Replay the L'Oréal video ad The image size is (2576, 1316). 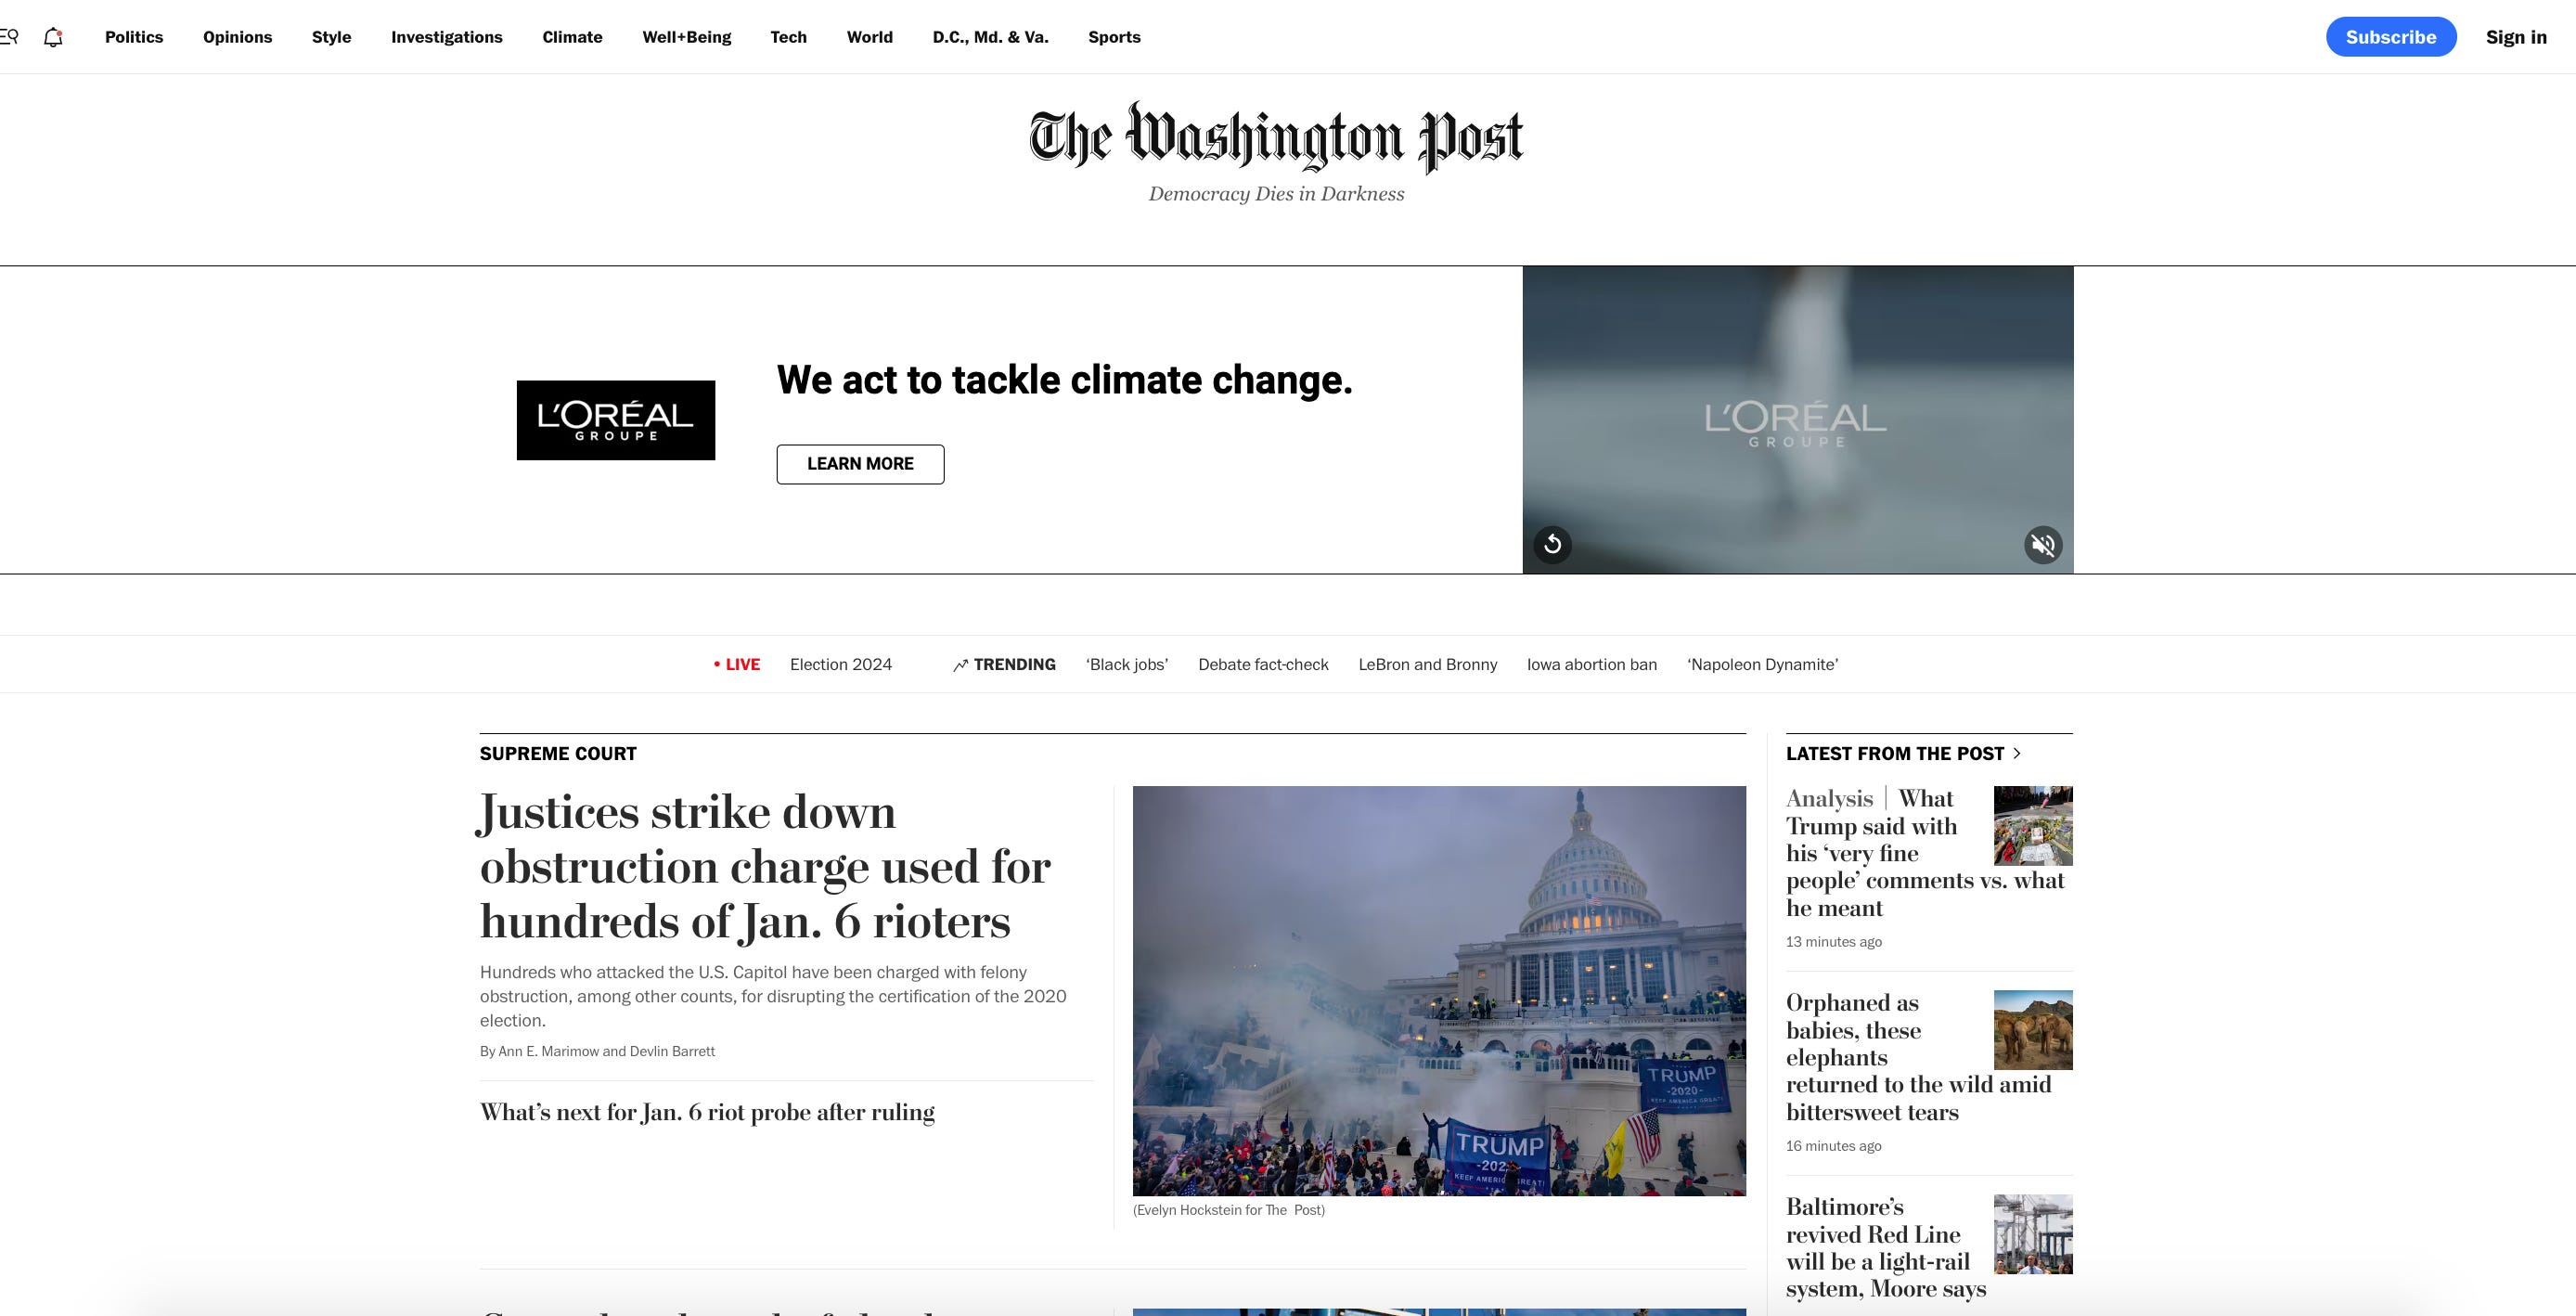(x=1552, y=544)
